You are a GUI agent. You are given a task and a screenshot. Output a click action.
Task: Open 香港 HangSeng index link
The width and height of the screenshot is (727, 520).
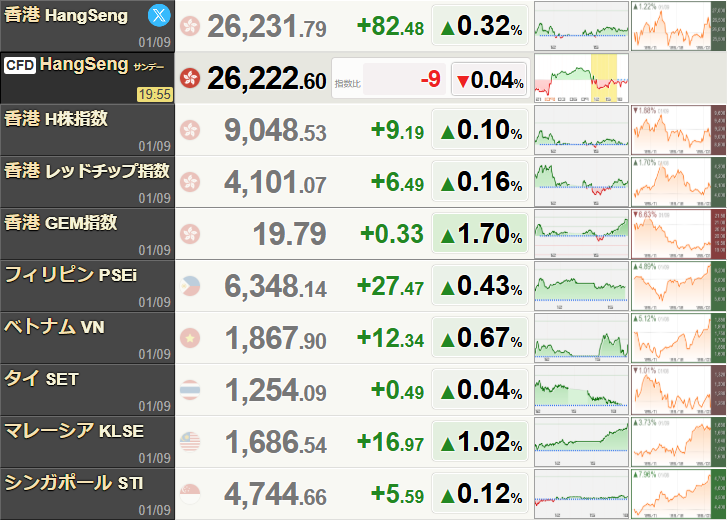click(66, 16)
